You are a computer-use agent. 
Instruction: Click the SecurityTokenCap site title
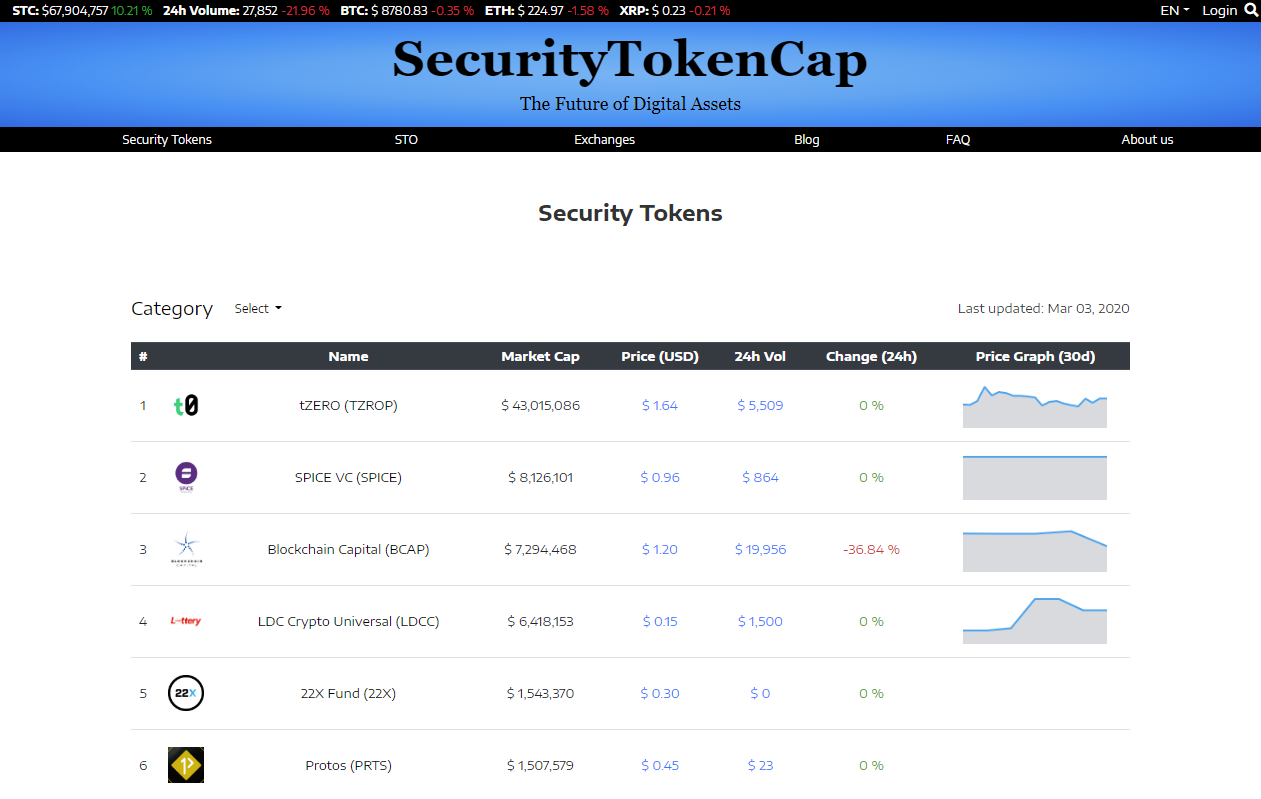[x=630, y=60]
